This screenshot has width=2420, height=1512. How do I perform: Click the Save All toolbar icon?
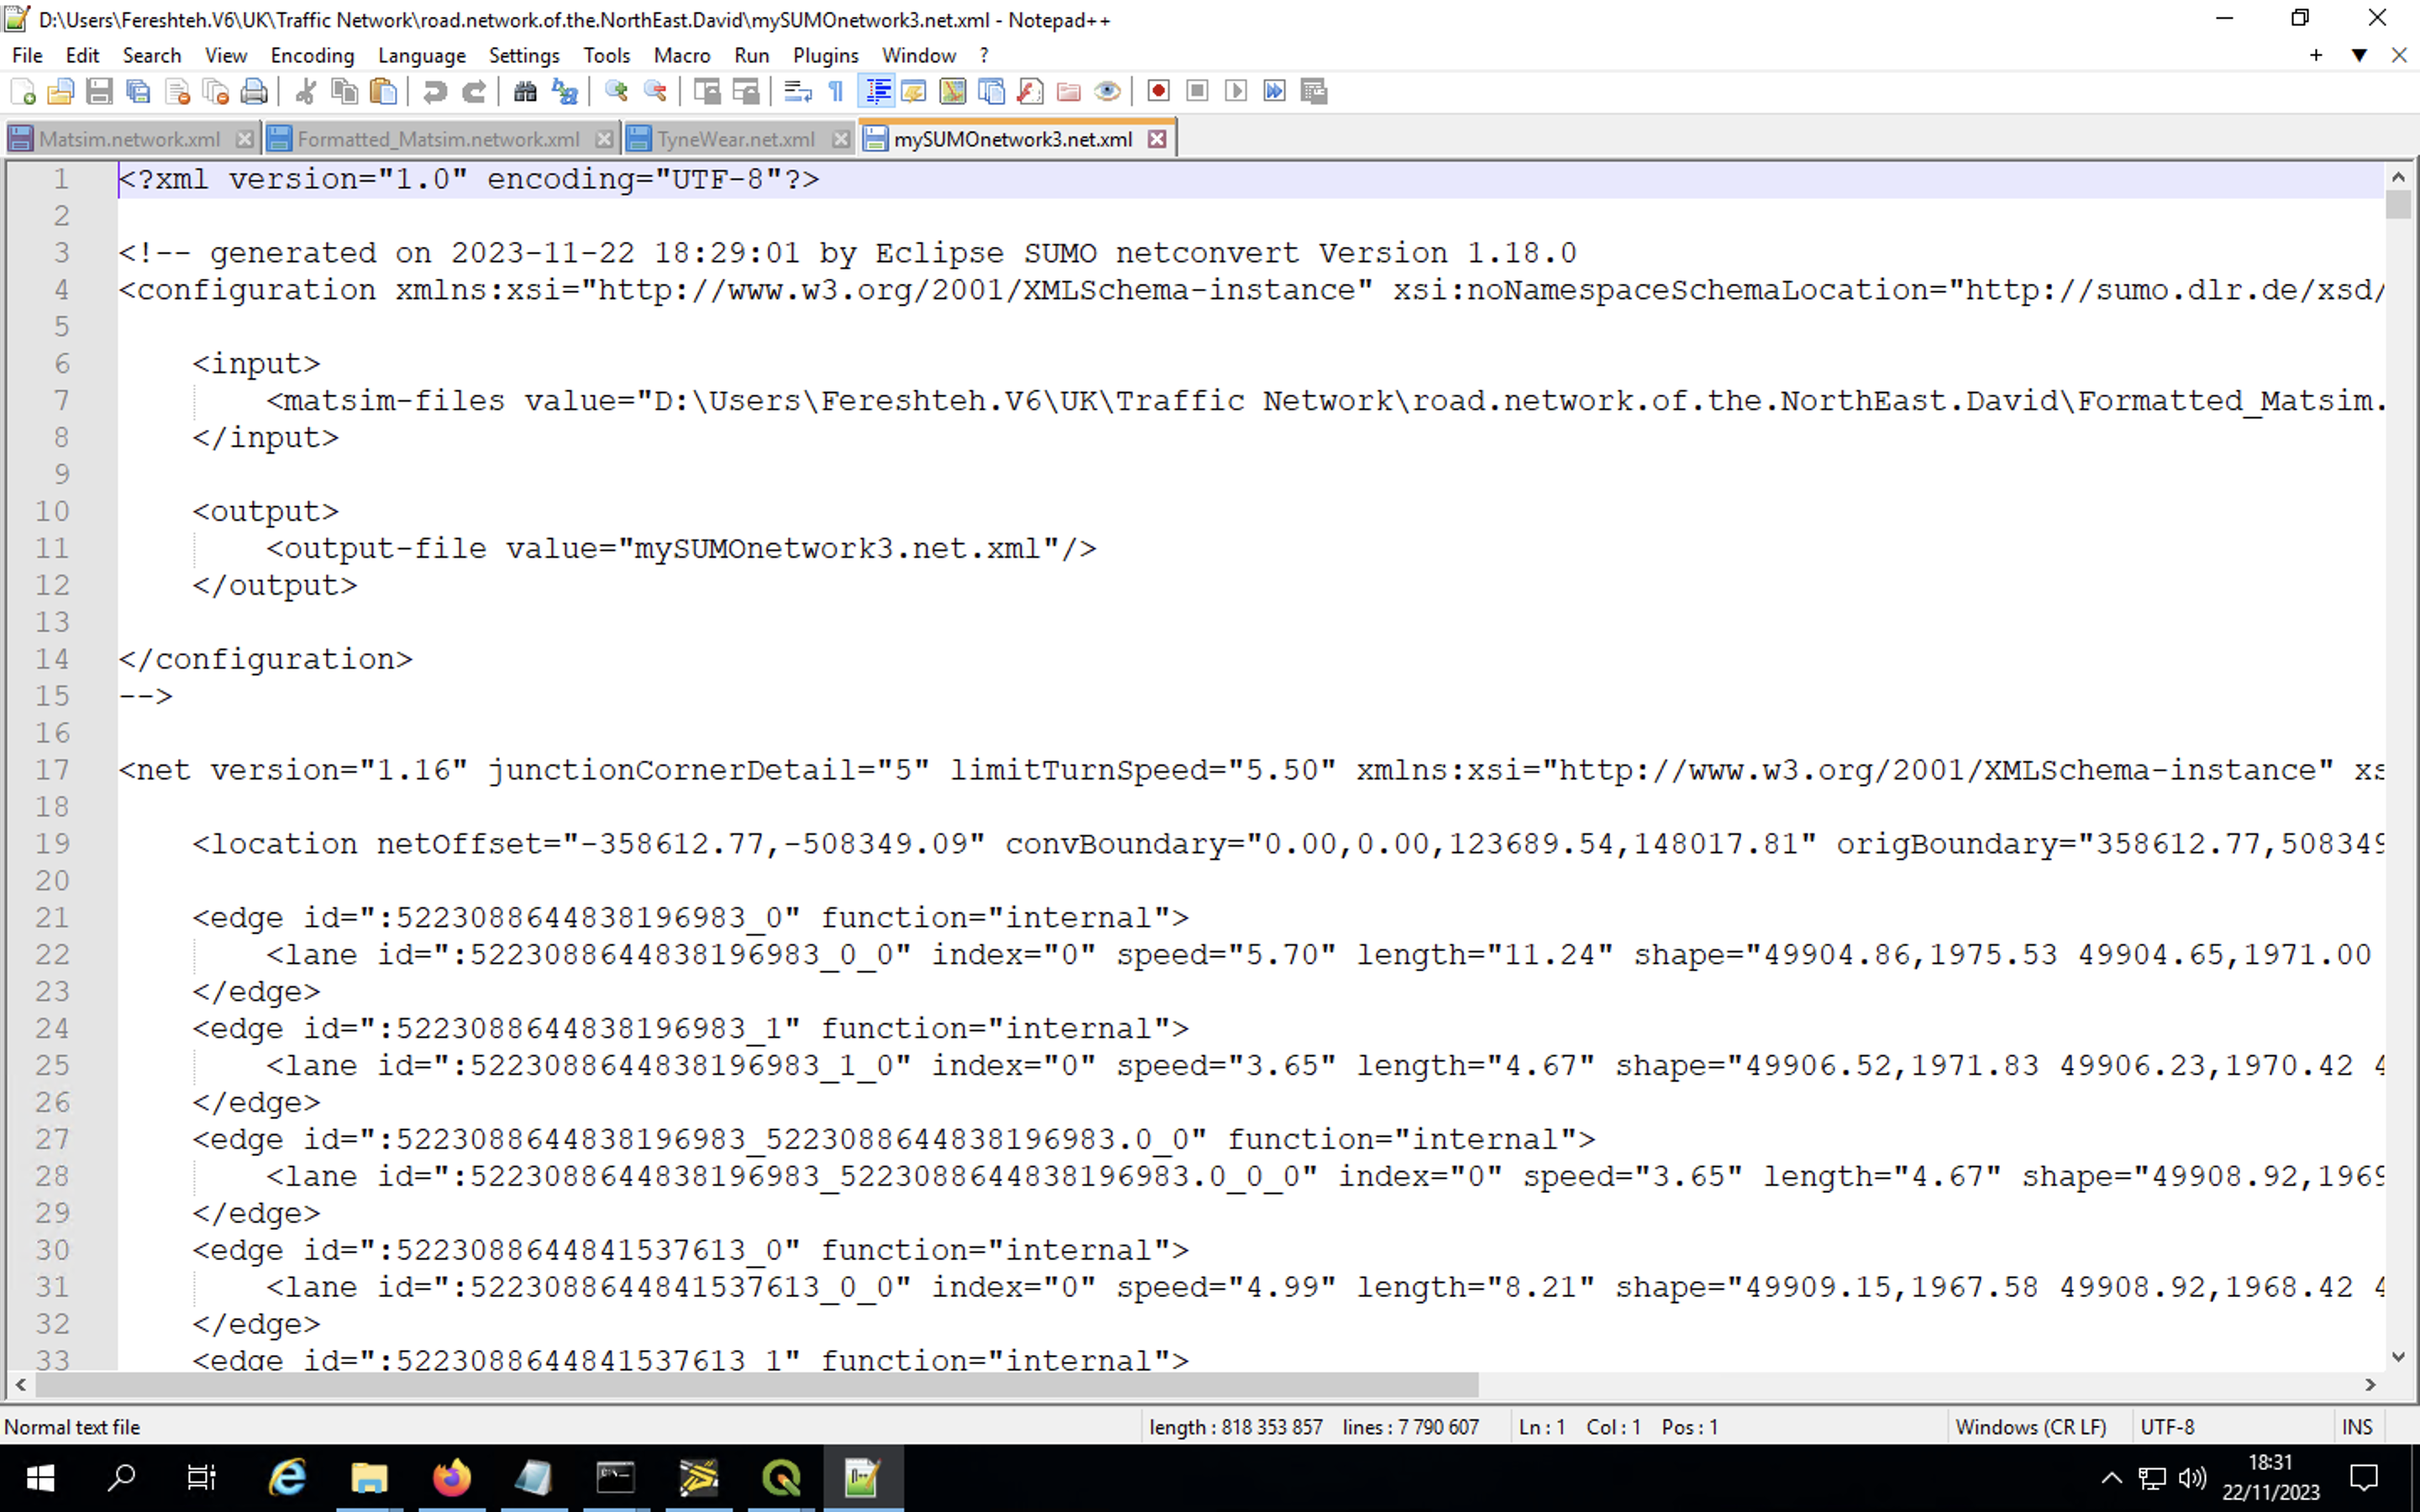(138, 91)
